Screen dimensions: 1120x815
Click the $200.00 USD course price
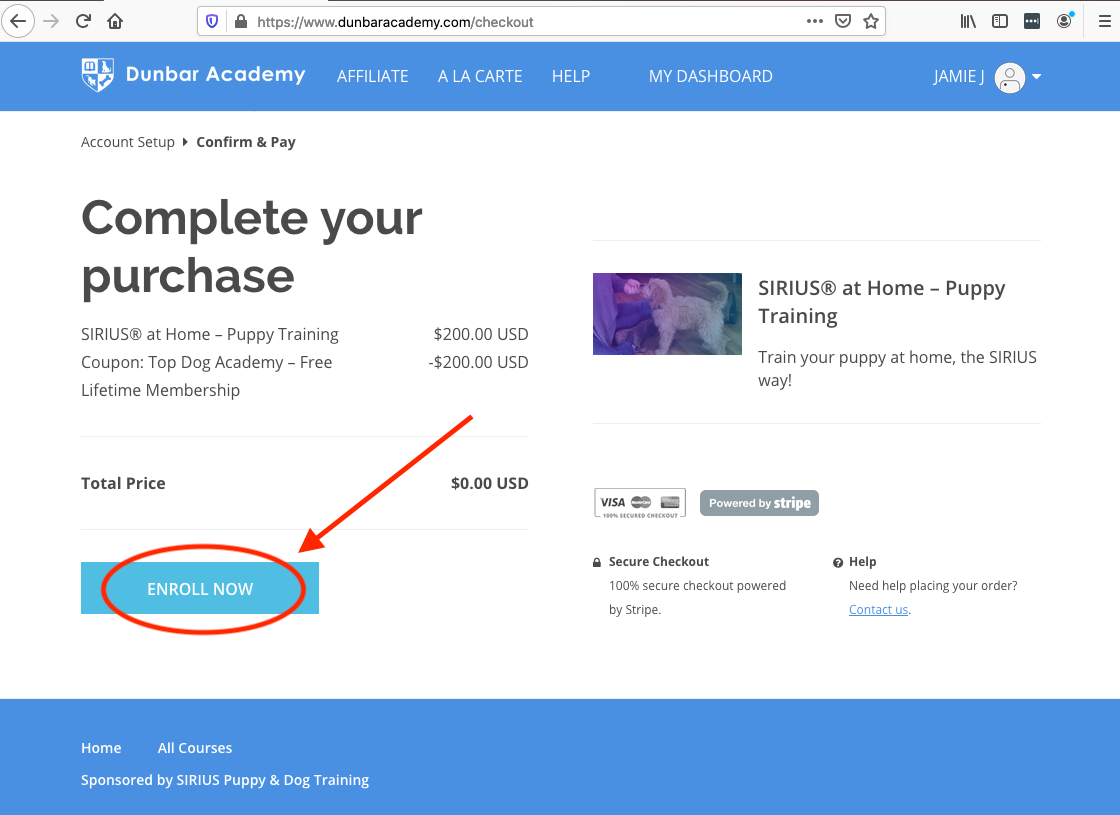[481, 334]
